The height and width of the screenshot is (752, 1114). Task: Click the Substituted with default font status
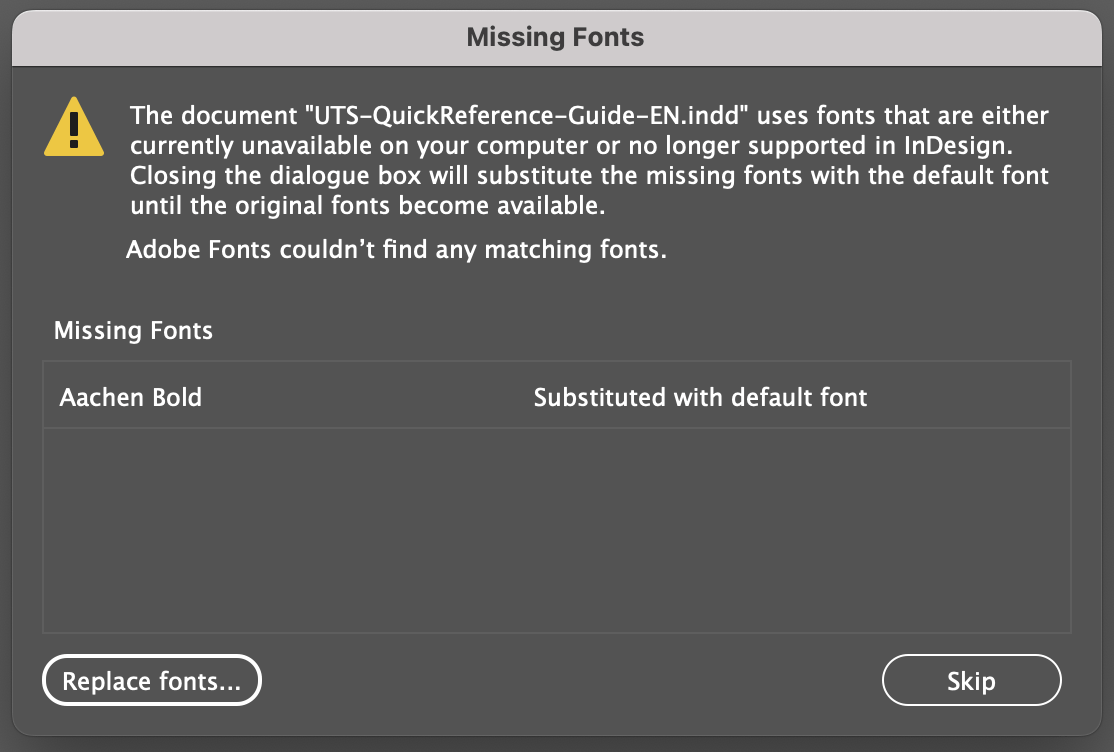(700, 397)
